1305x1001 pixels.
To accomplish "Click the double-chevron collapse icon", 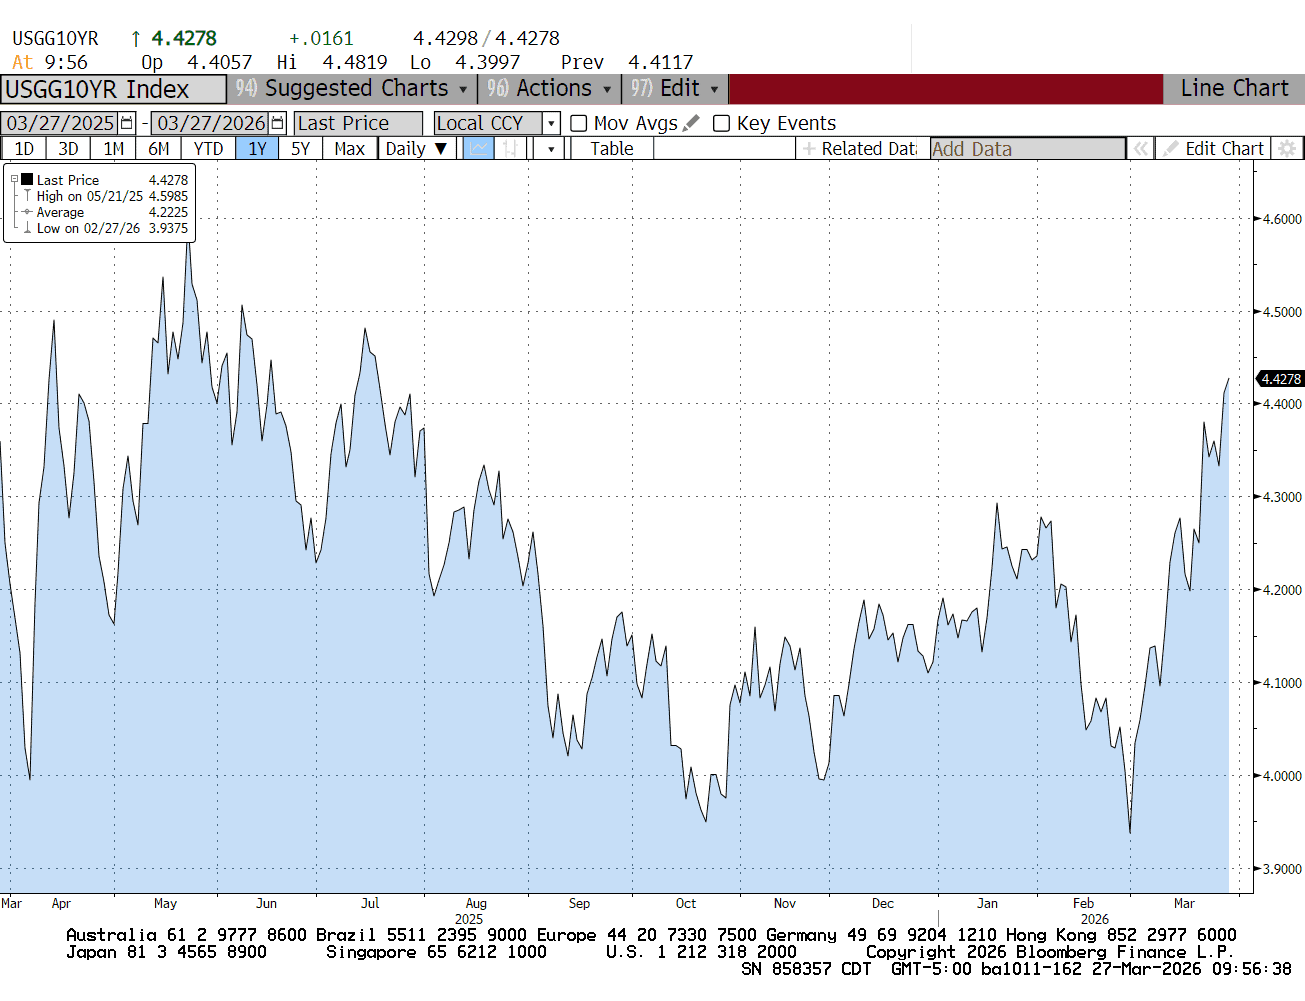I will pos(1140,149).
